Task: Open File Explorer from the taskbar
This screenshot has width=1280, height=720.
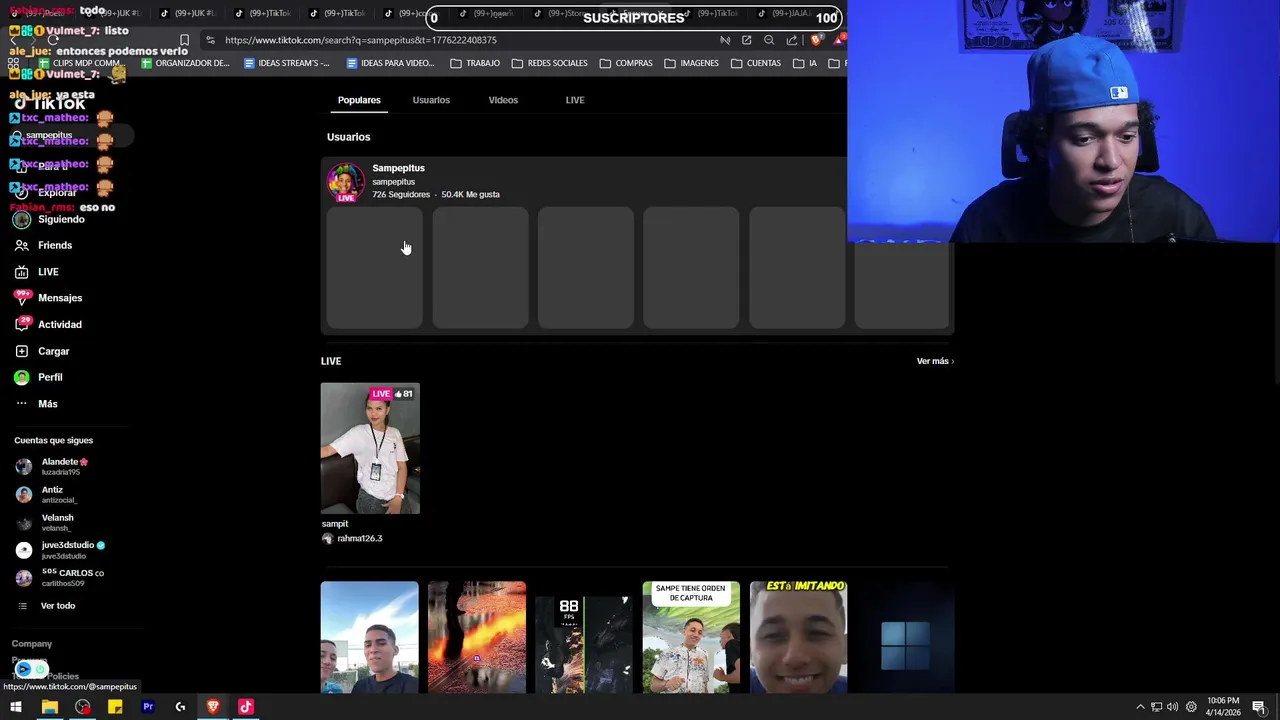Action: [x=49, y=707]
